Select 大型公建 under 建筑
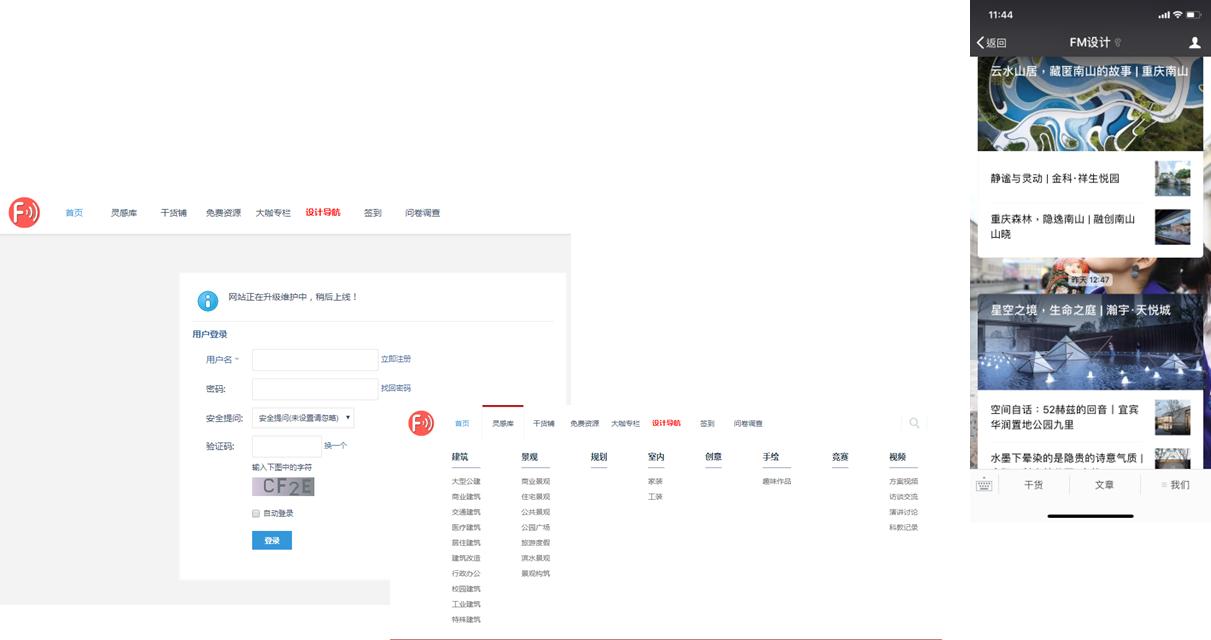The height and width of the screenshot is (640, 1211). pos(466,481)
